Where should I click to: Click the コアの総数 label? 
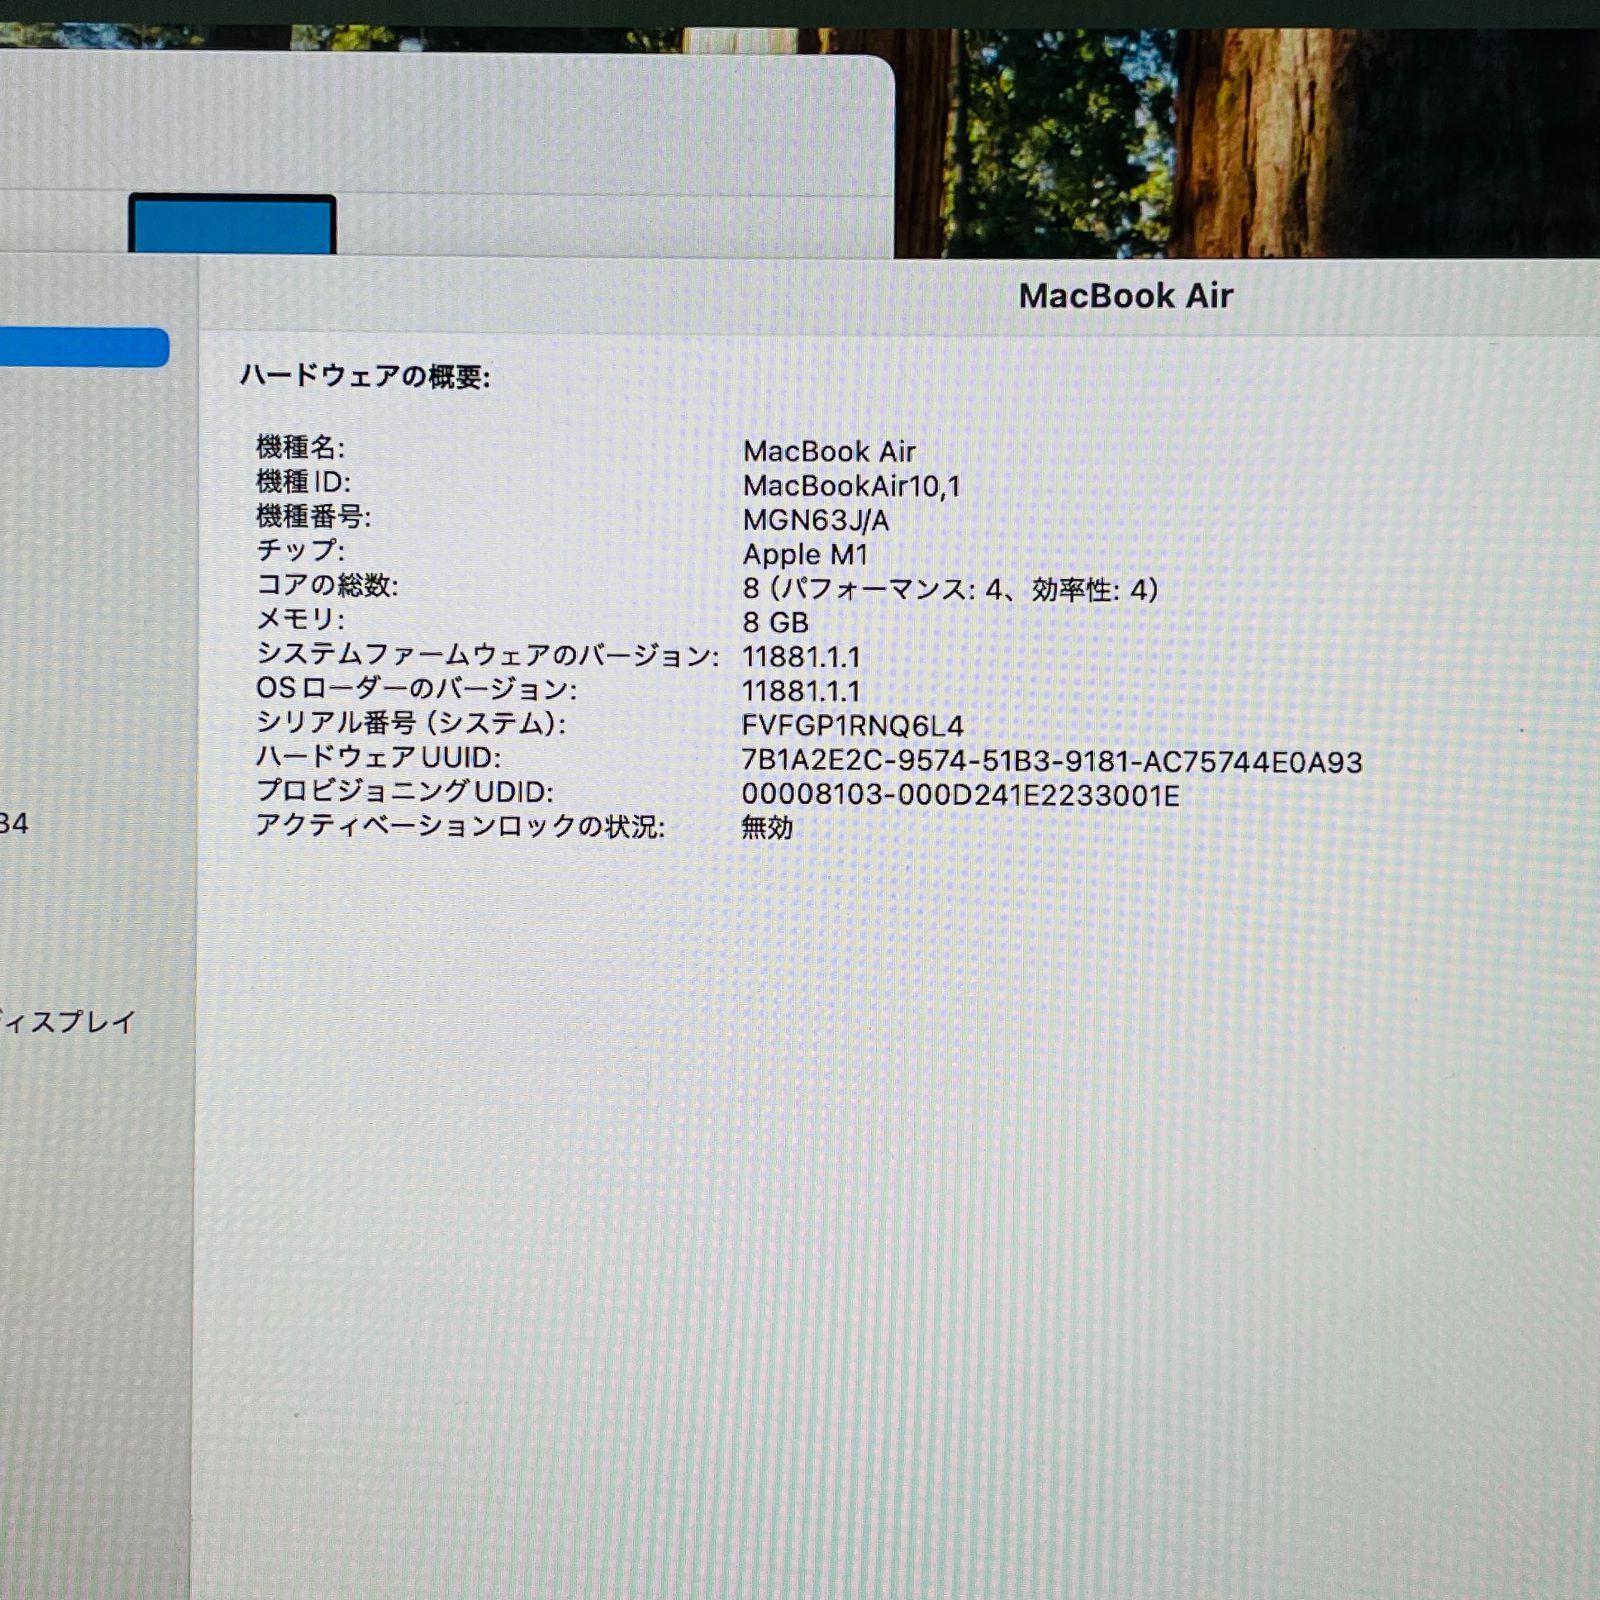coord(327,585)
